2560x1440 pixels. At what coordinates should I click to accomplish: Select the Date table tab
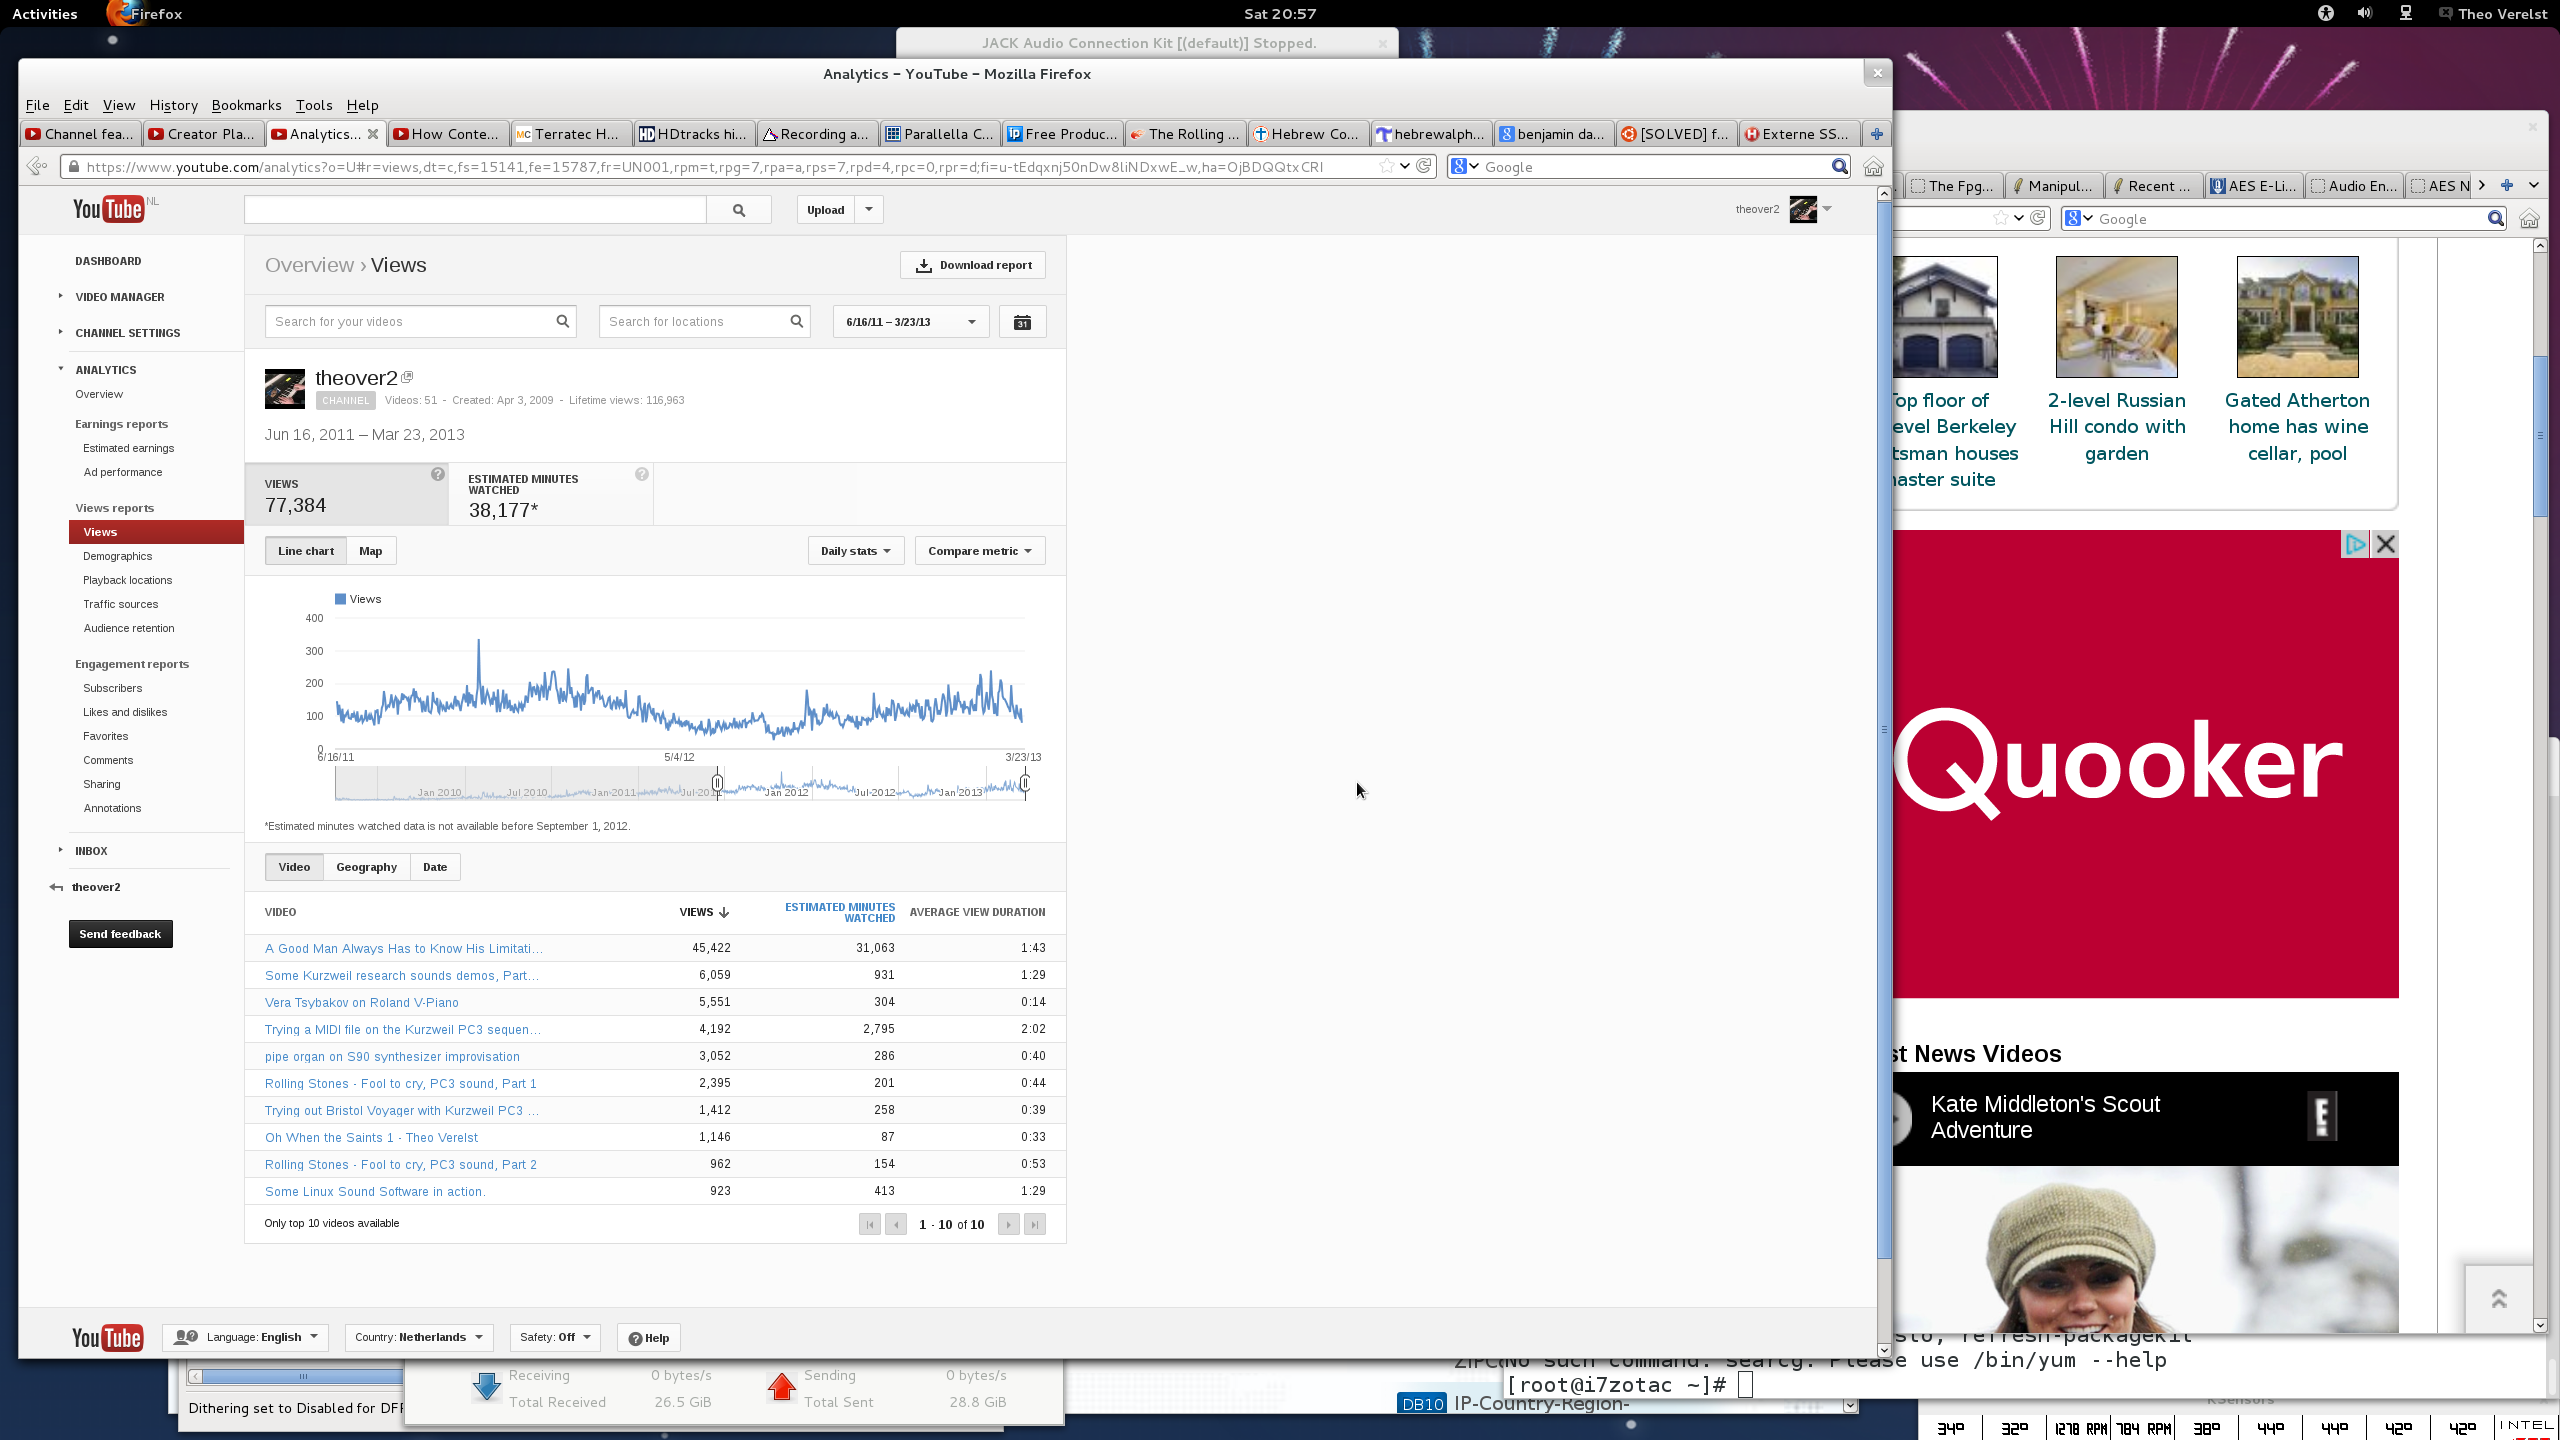coord(435,867)
